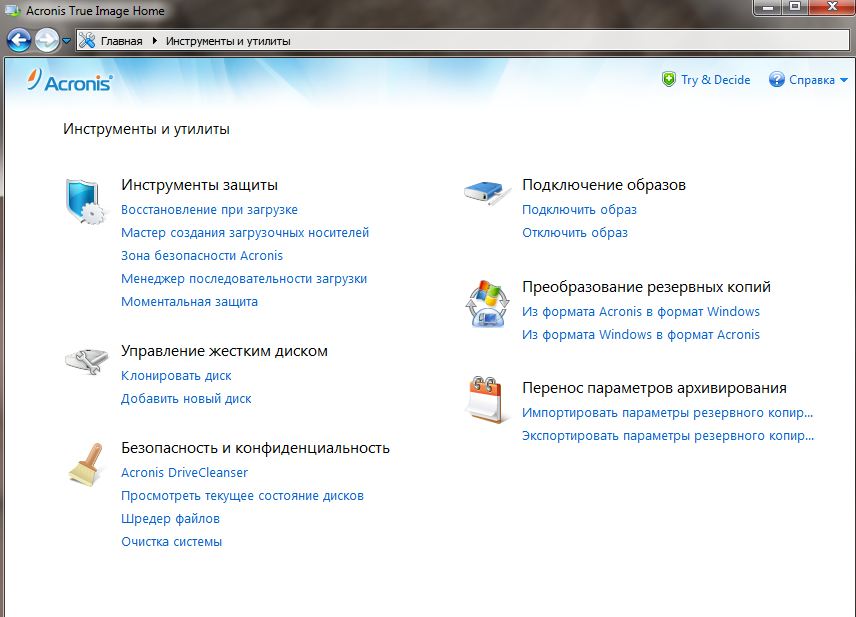Click the Подключение образов heading
The image size is (856, 617).
(x=604, y=185)
